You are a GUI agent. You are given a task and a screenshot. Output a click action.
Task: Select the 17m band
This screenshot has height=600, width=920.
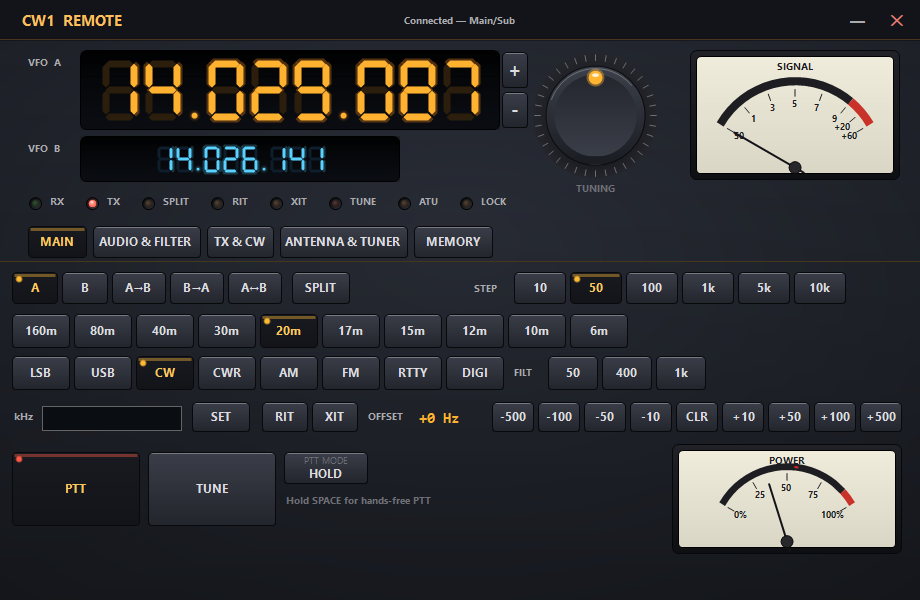coord(351,331)
